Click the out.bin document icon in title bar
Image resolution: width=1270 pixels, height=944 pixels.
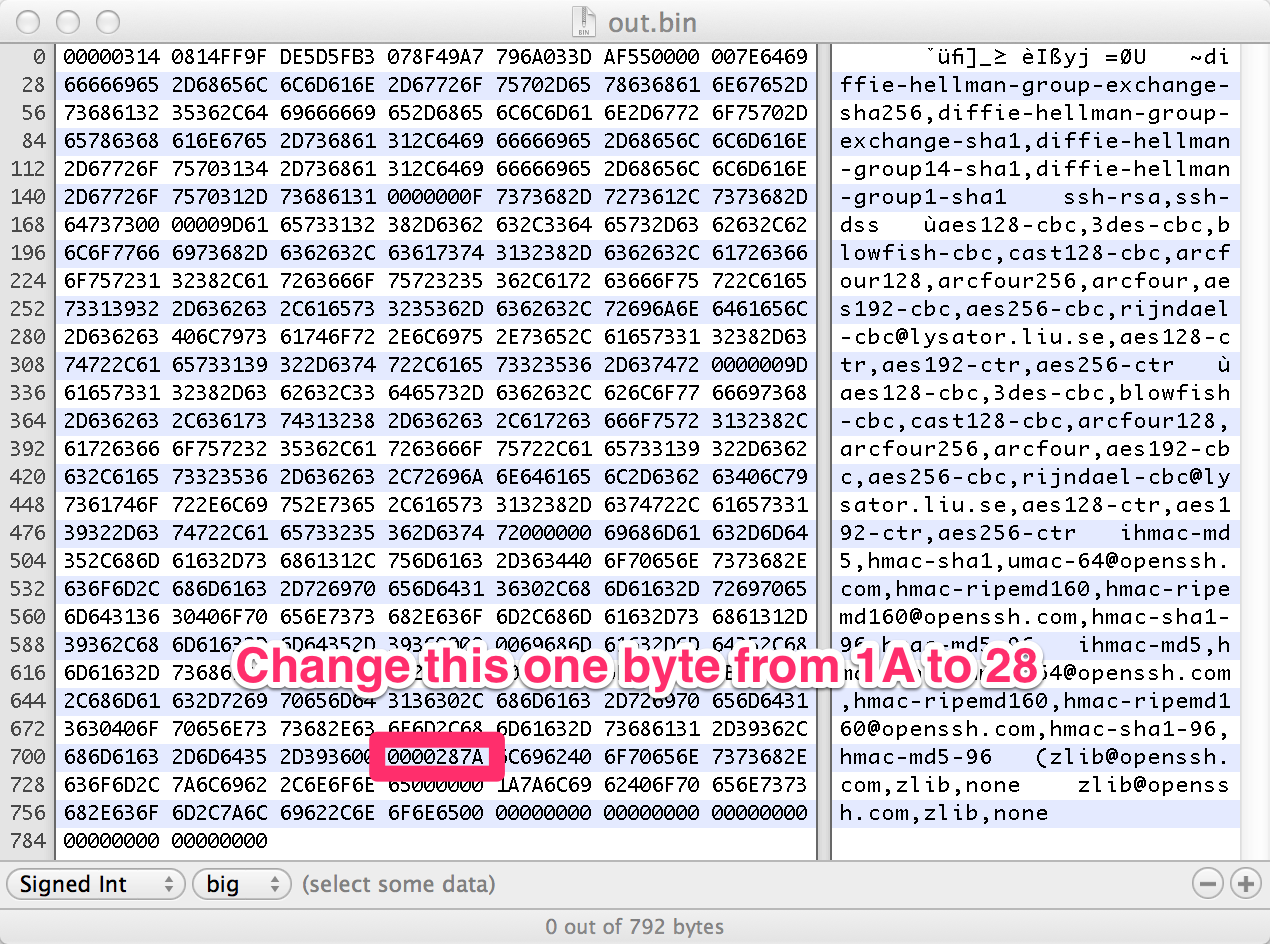582,22
